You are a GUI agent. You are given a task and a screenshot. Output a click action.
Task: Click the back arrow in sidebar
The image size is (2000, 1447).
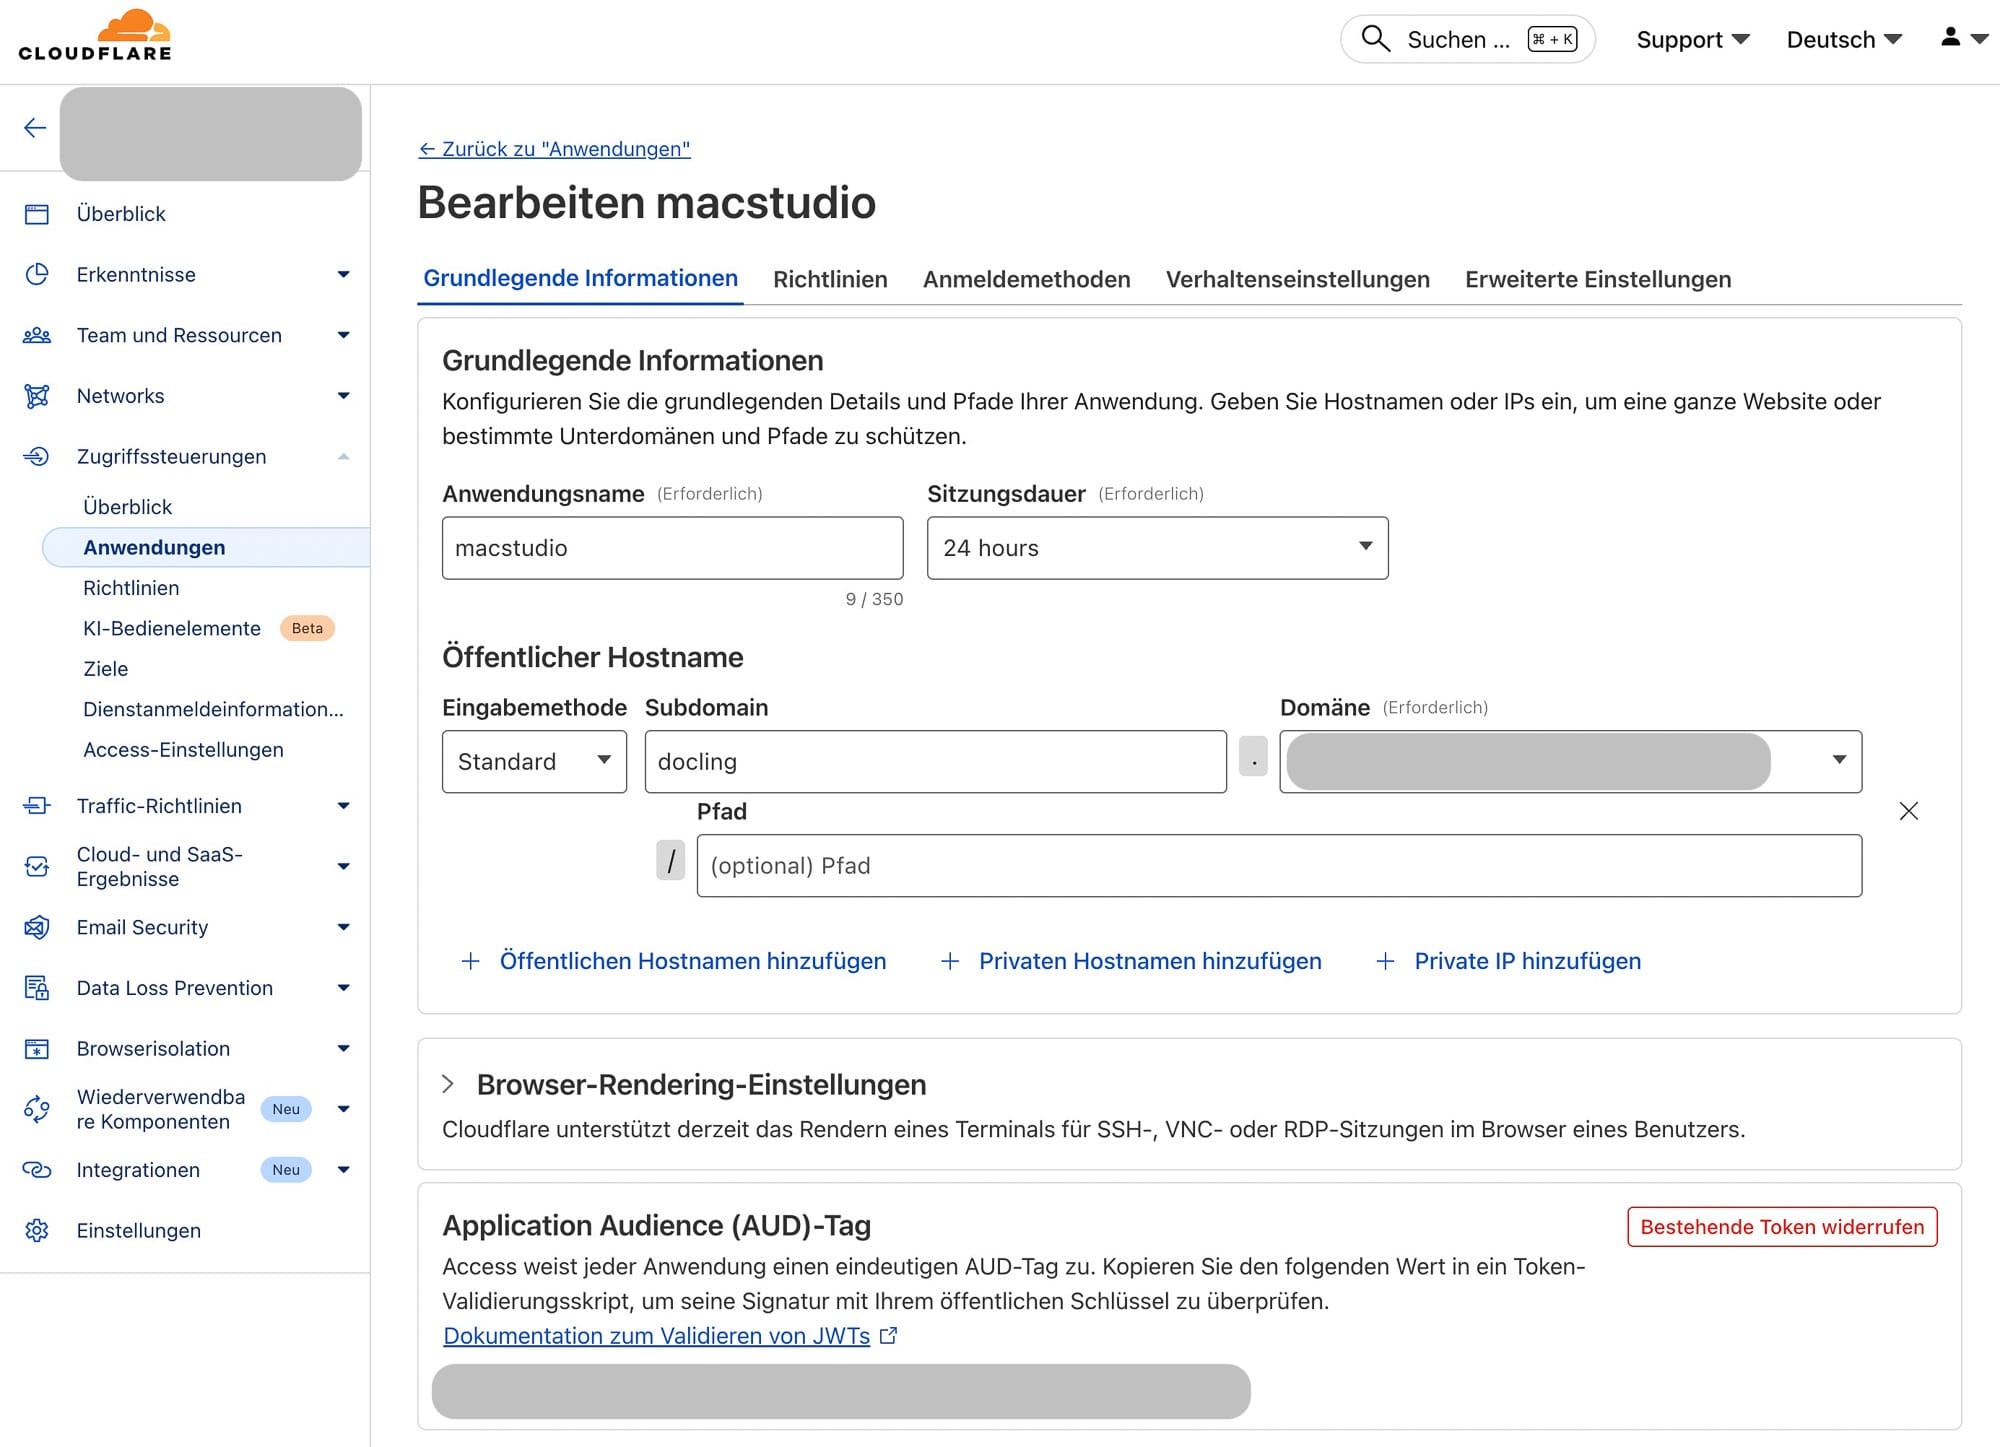coord(35,128)
